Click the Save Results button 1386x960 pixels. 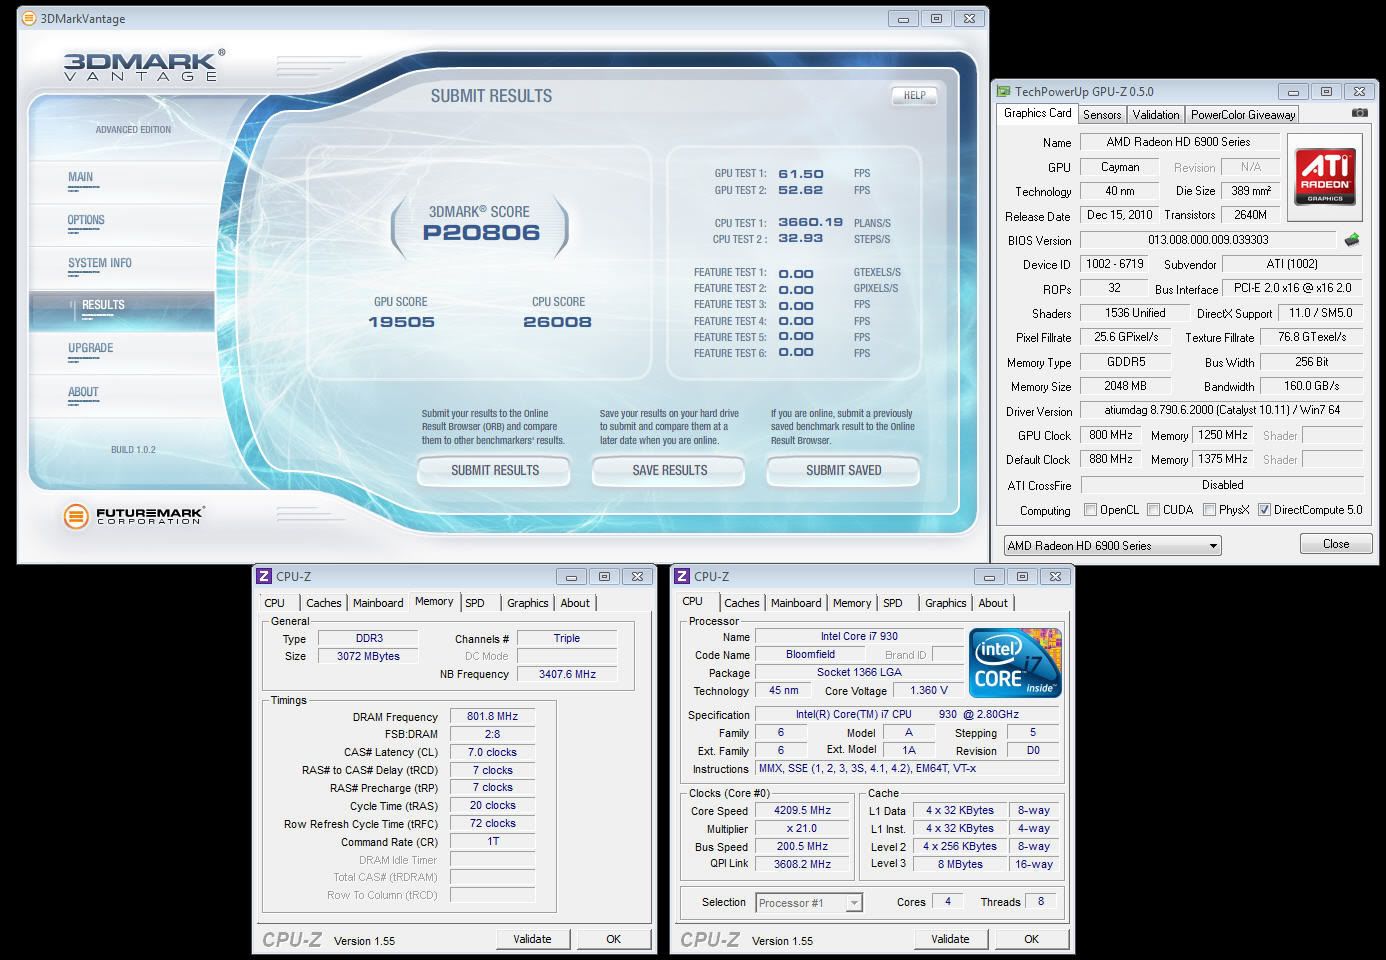pos(669,470)
